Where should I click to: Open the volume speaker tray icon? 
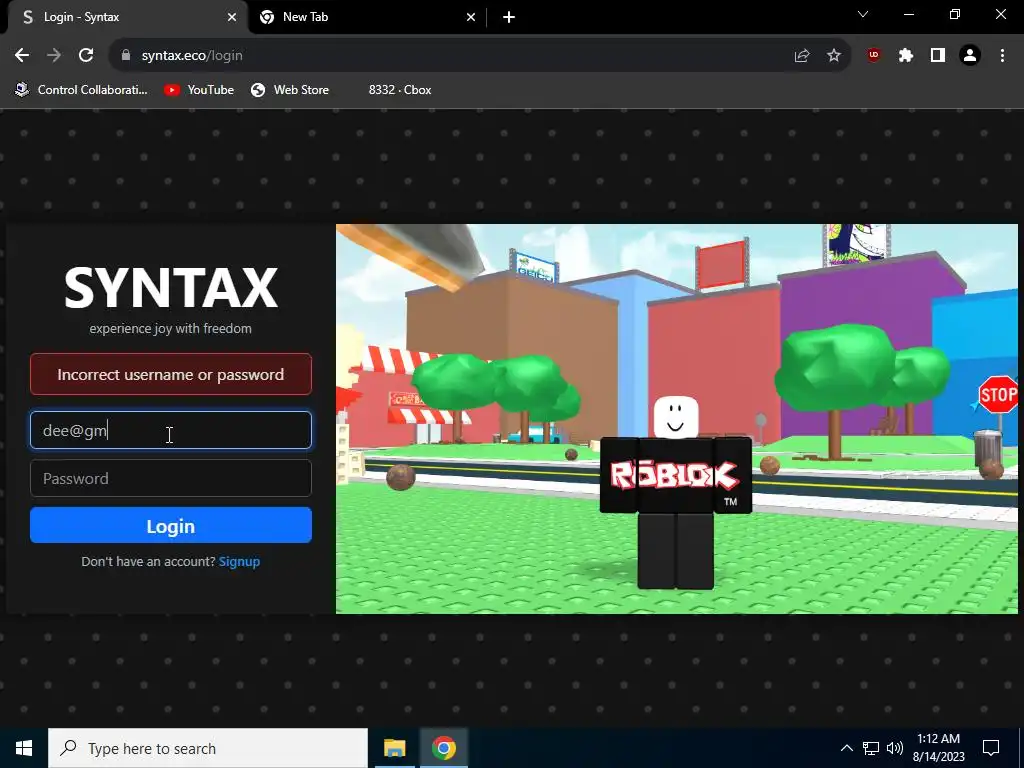[x=895, y=748]
